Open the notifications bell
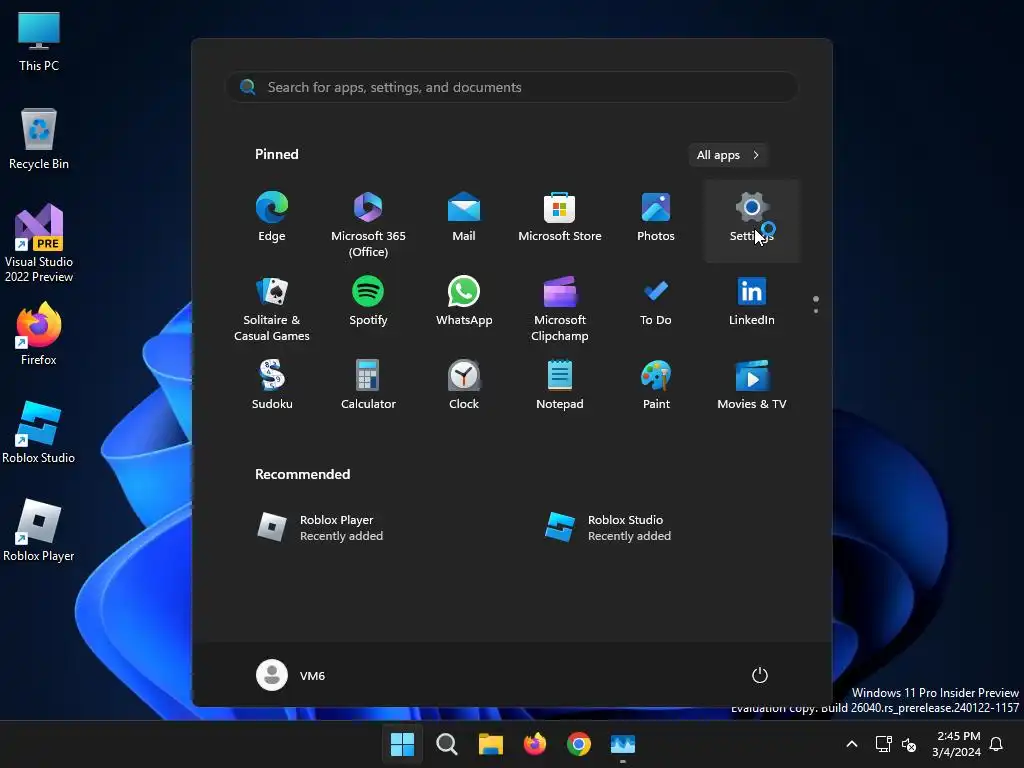 997,744
